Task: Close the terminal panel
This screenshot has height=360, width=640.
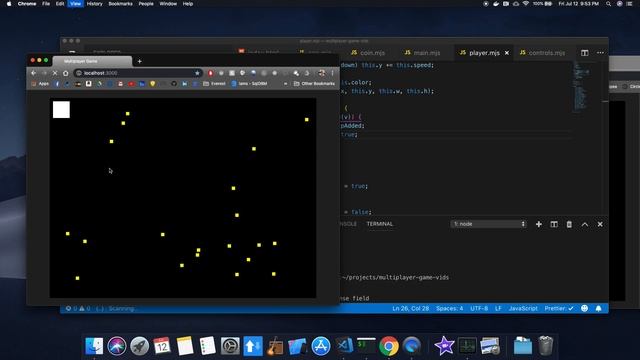Action: [600, 224]
